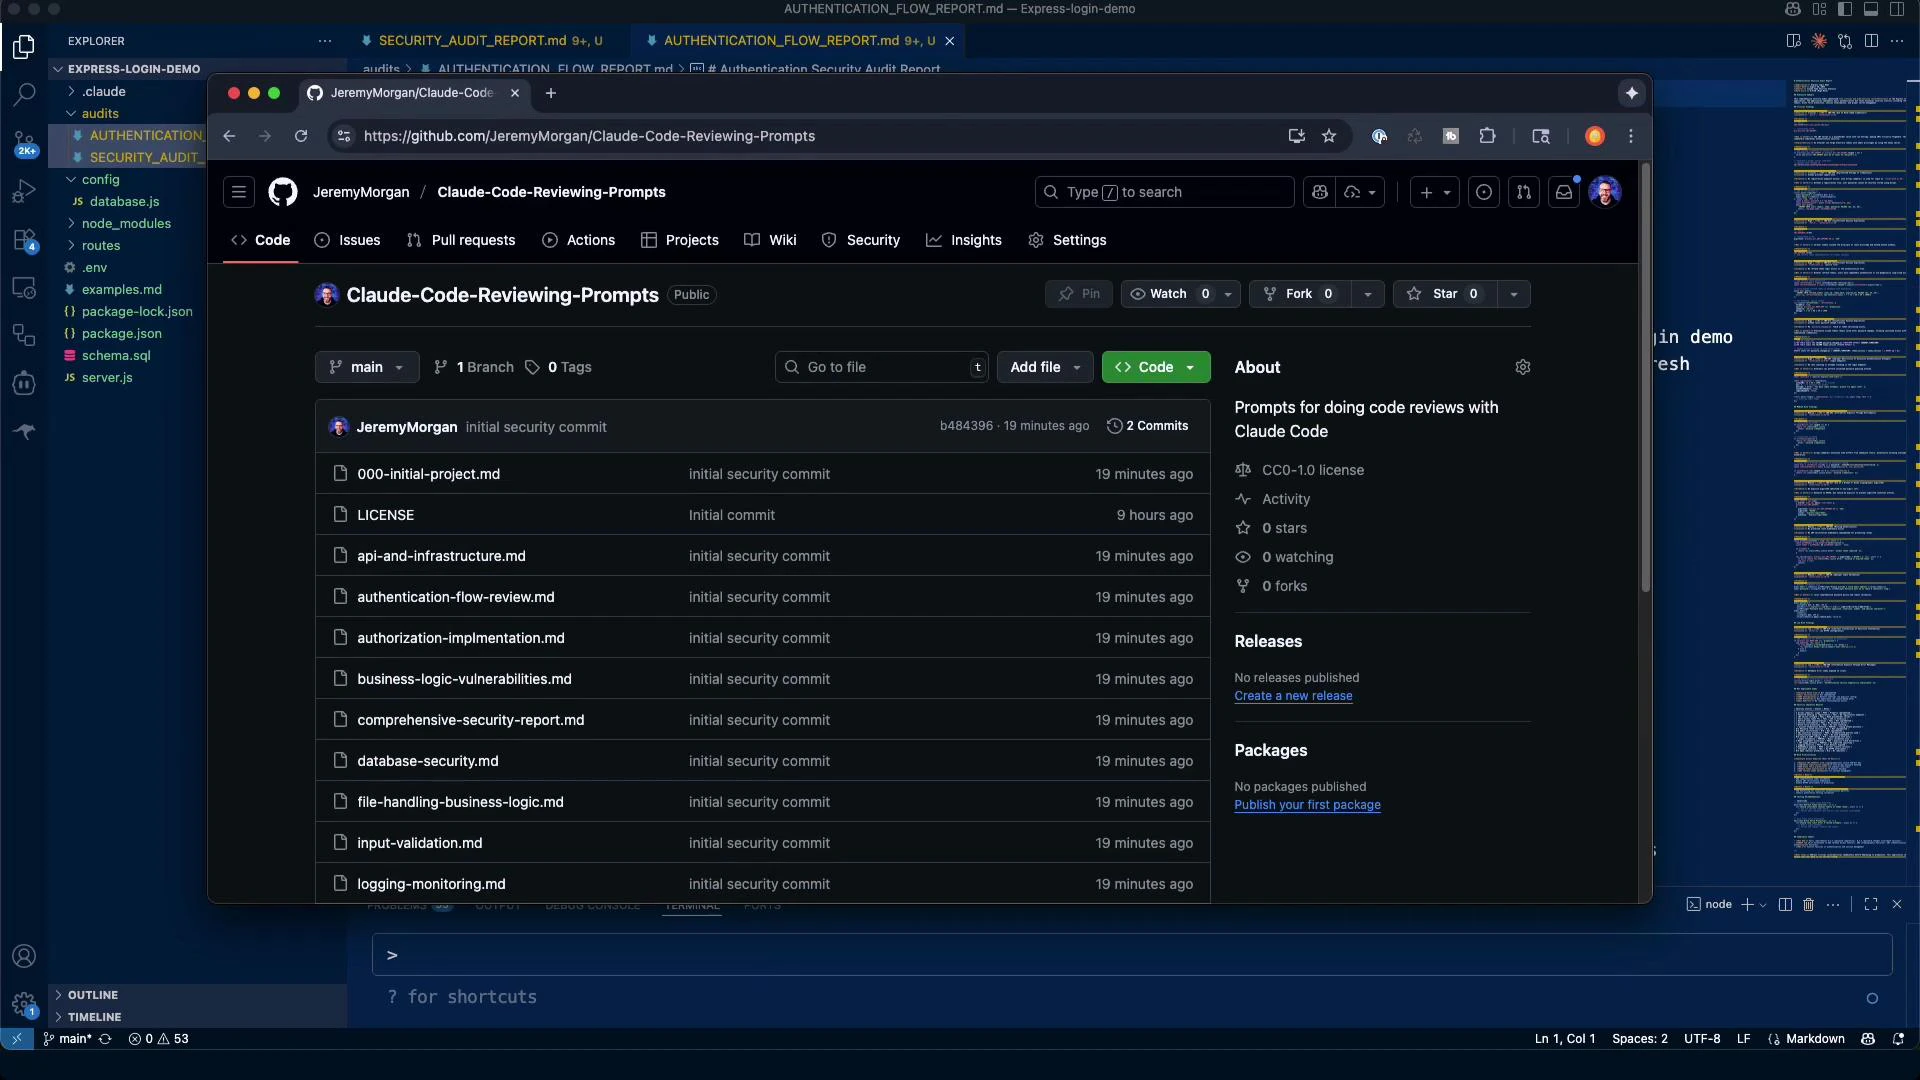Expand node_modules folder in Explorer
This screenshot has height=1080, width=1920.
pyautogui.click(x=126, y=224)
